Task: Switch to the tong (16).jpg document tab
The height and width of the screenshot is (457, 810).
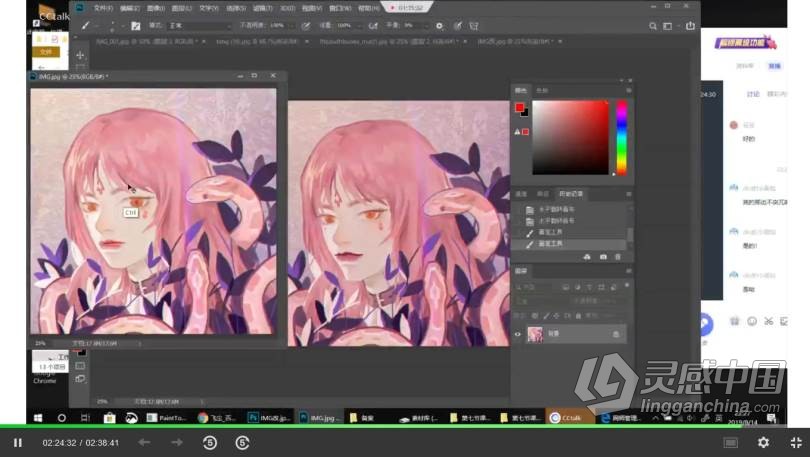Action: (x=259, y=41)
